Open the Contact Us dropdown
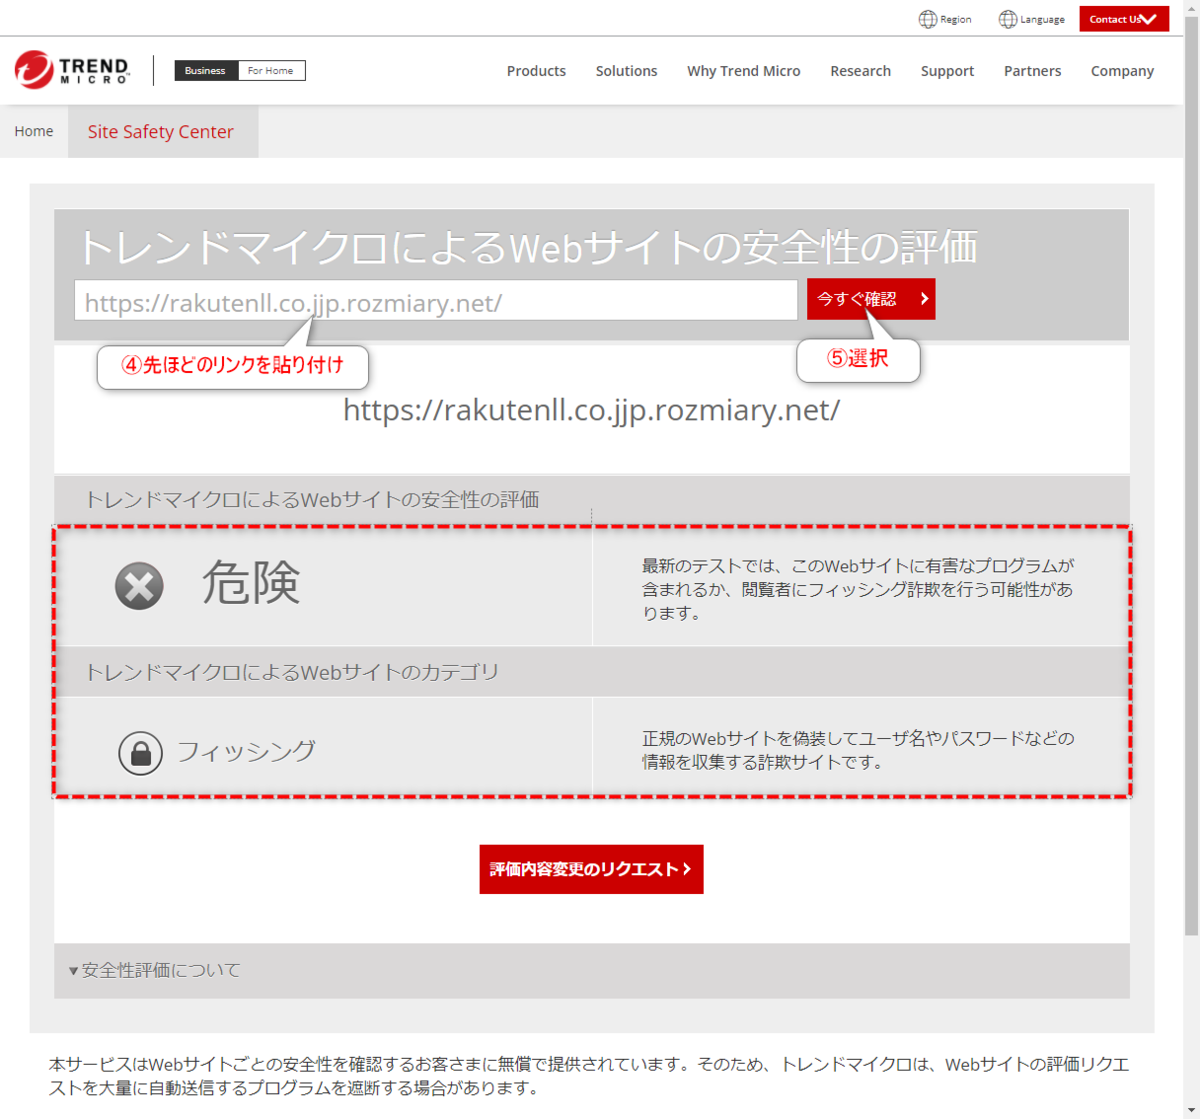This screenshot has width=1200, height=1119. click(x=1124, y=19)
